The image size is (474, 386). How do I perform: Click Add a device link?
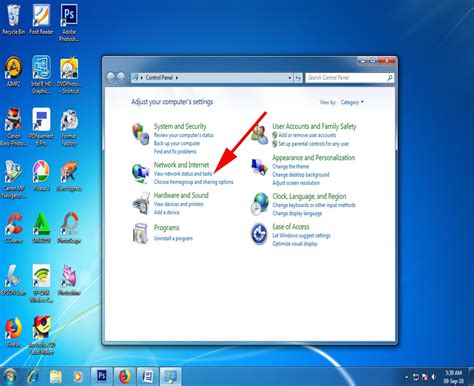166,212
